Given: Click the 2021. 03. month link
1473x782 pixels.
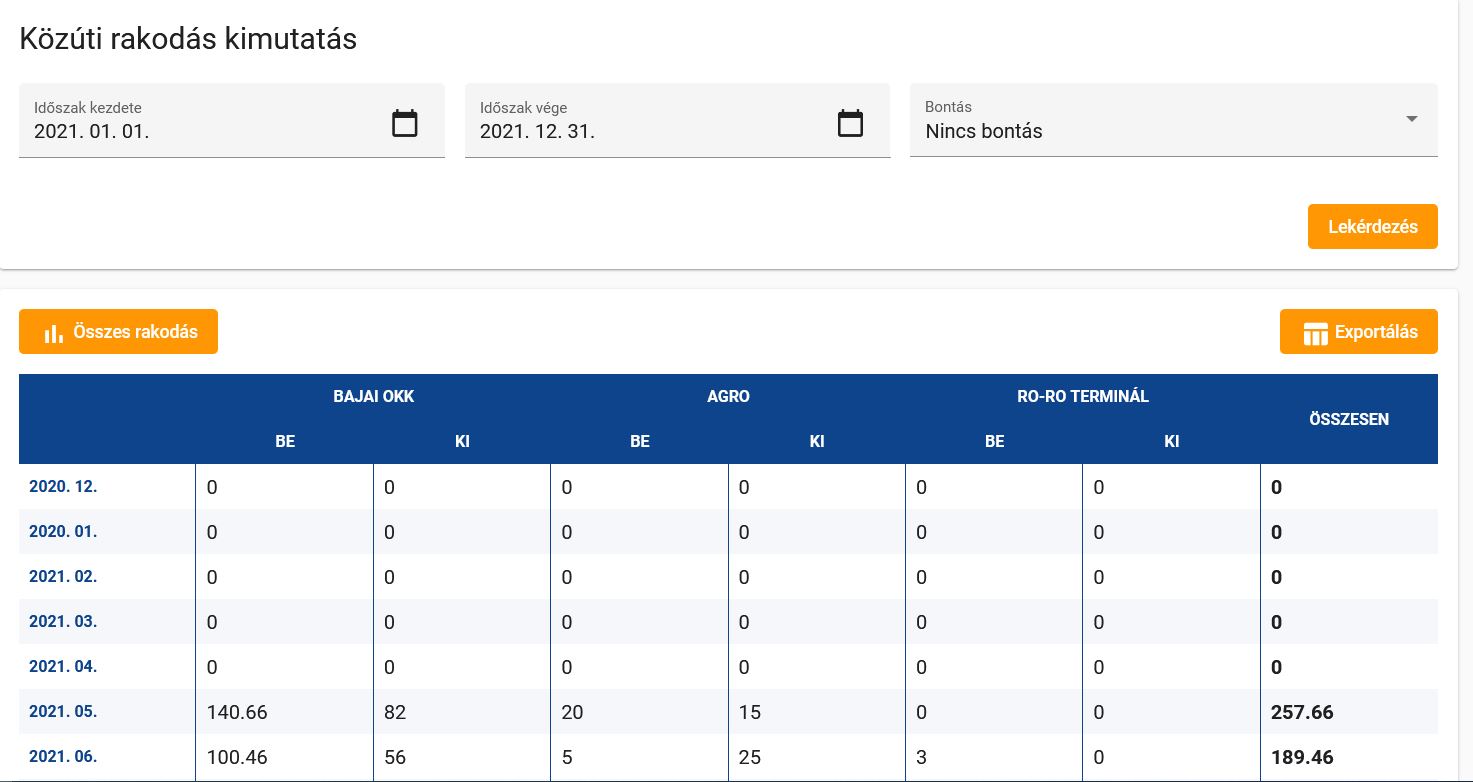Looking at the screenshot, I should coord(63,622).
